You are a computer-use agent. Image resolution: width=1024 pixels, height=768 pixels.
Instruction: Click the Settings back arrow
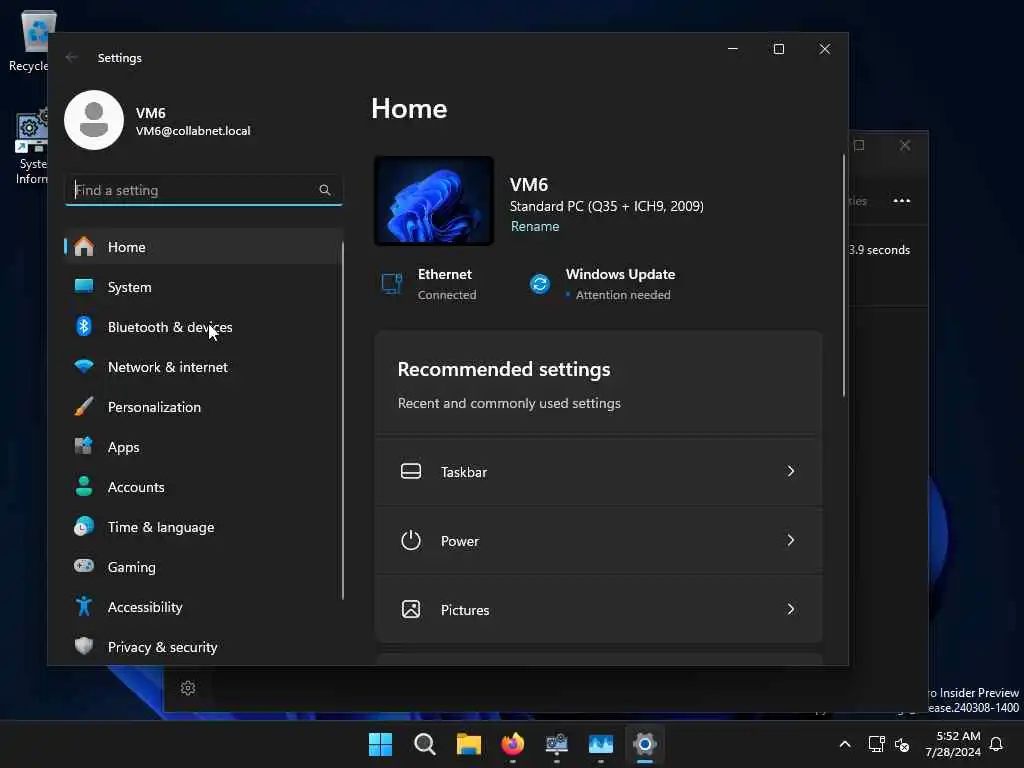tap(71, 57)
